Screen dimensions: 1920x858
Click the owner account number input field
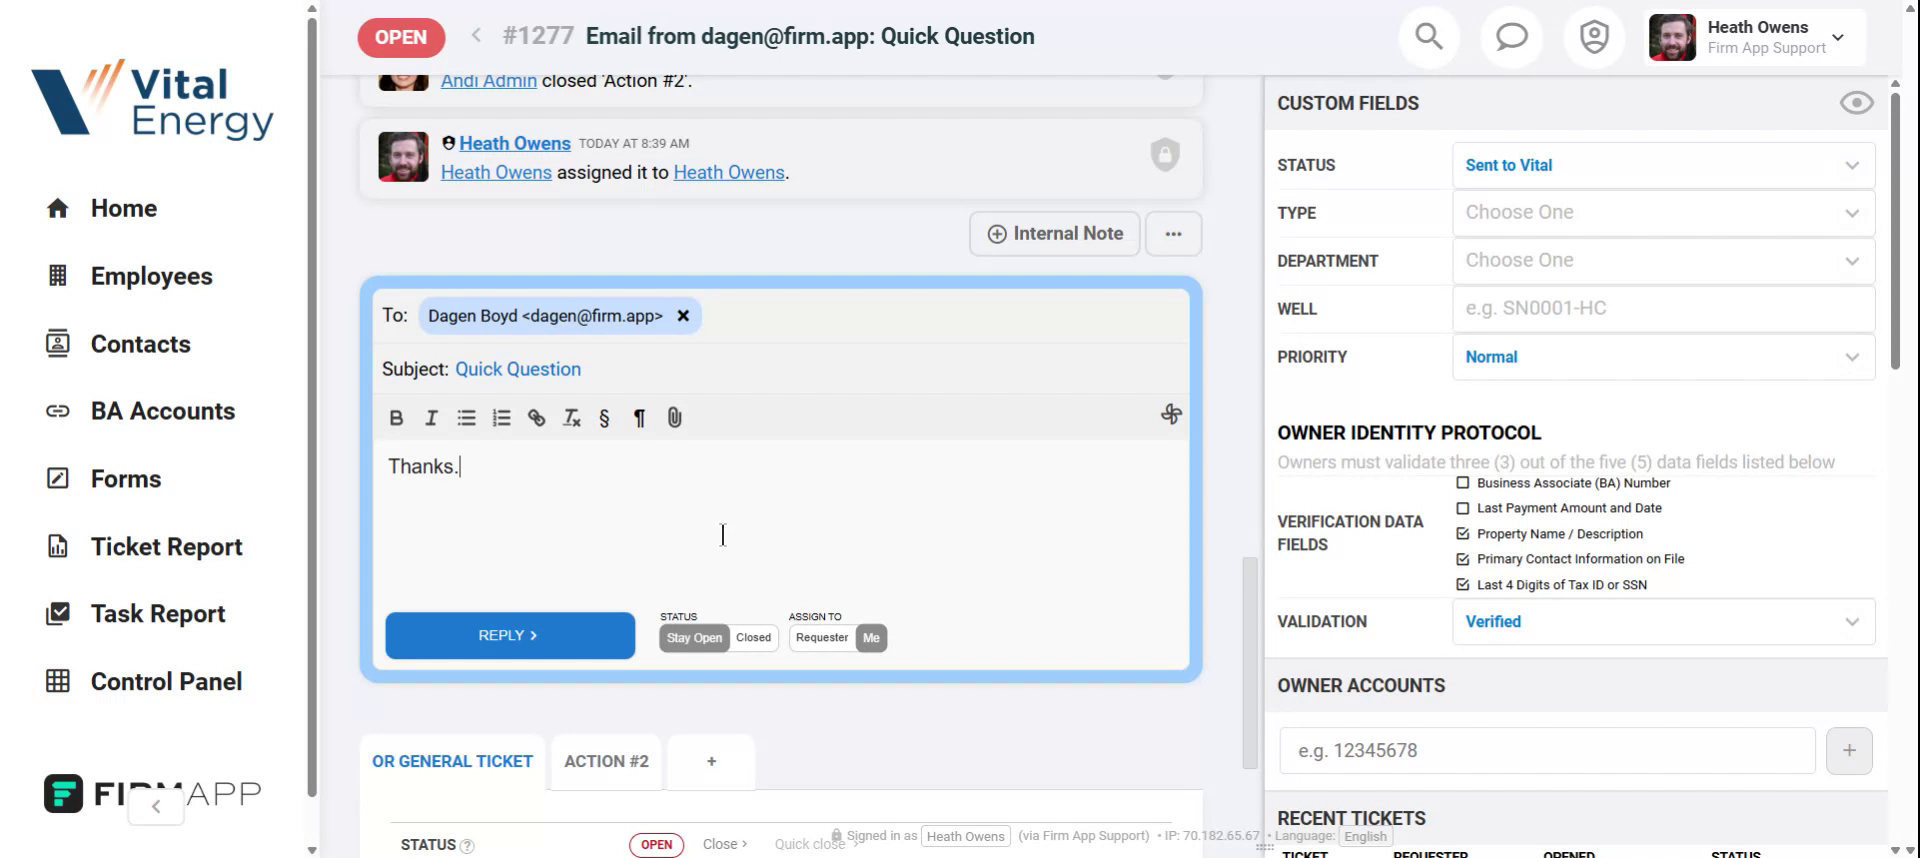pos(1547,751)
